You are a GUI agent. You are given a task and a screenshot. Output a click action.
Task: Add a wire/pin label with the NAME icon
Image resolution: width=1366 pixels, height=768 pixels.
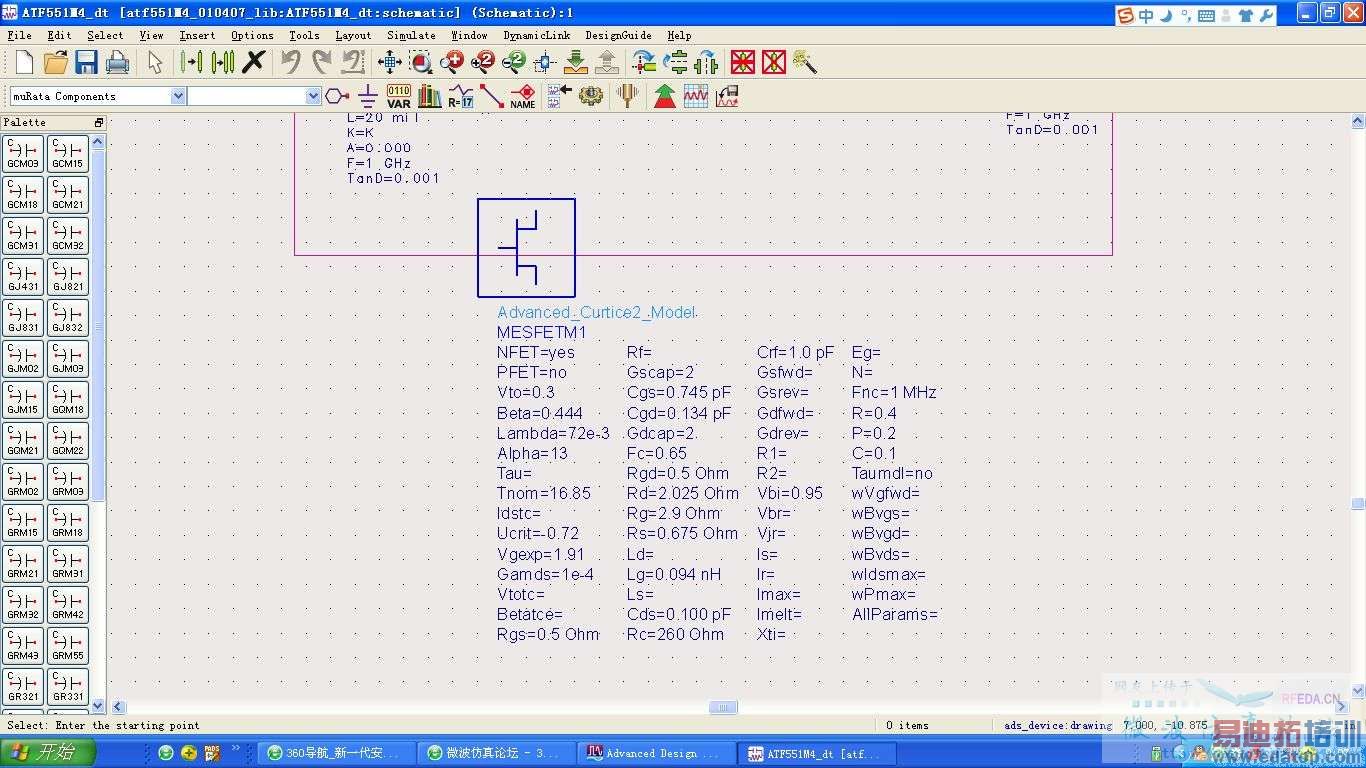coord(523,96)
